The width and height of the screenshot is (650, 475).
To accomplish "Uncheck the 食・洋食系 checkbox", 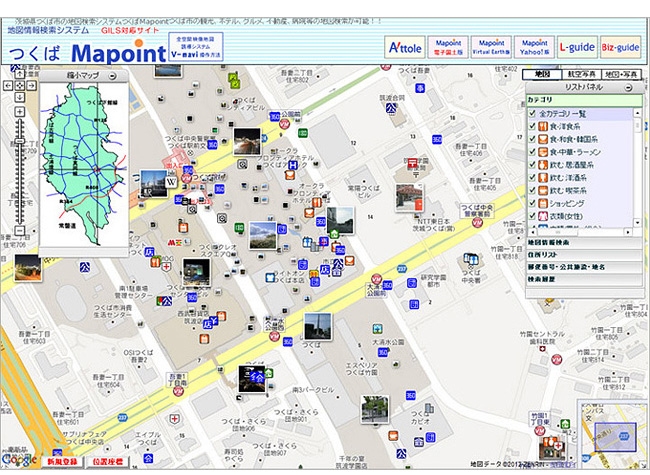I will click(x=532, y=126).
